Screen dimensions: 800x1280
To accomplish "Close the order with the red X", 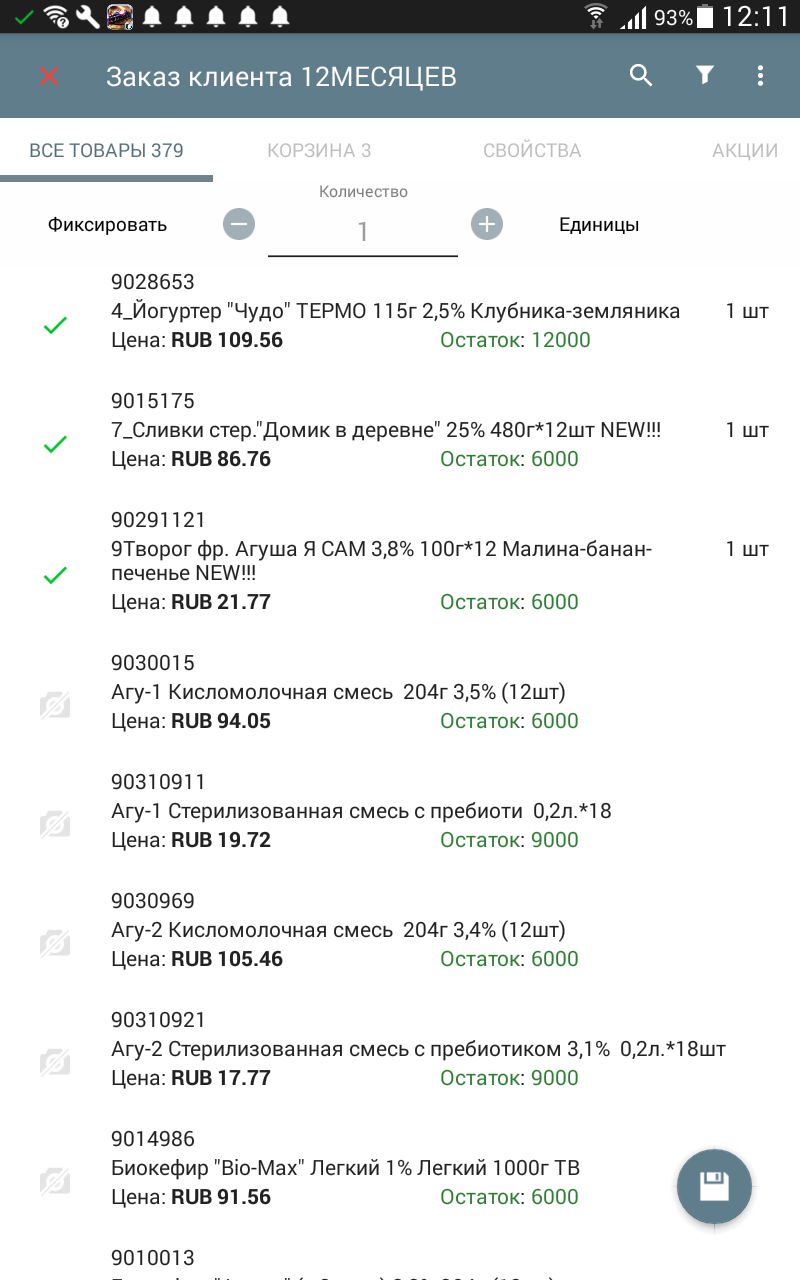I will (48, 76).
